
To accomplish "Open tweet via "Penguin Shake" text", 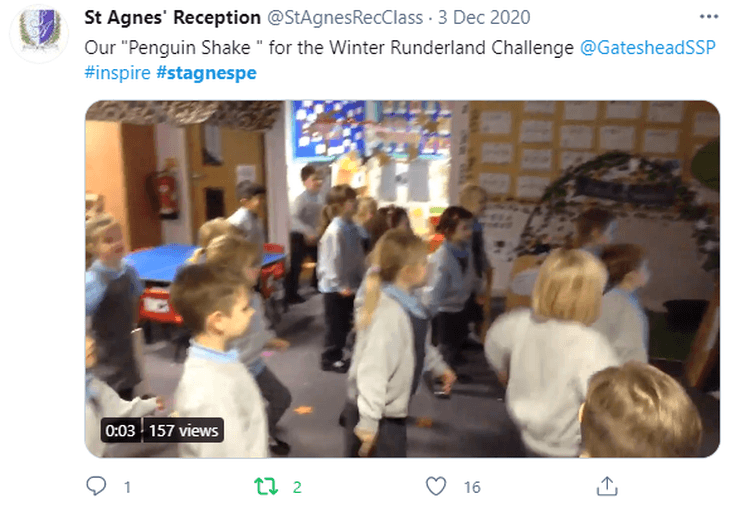I will 189,48.
